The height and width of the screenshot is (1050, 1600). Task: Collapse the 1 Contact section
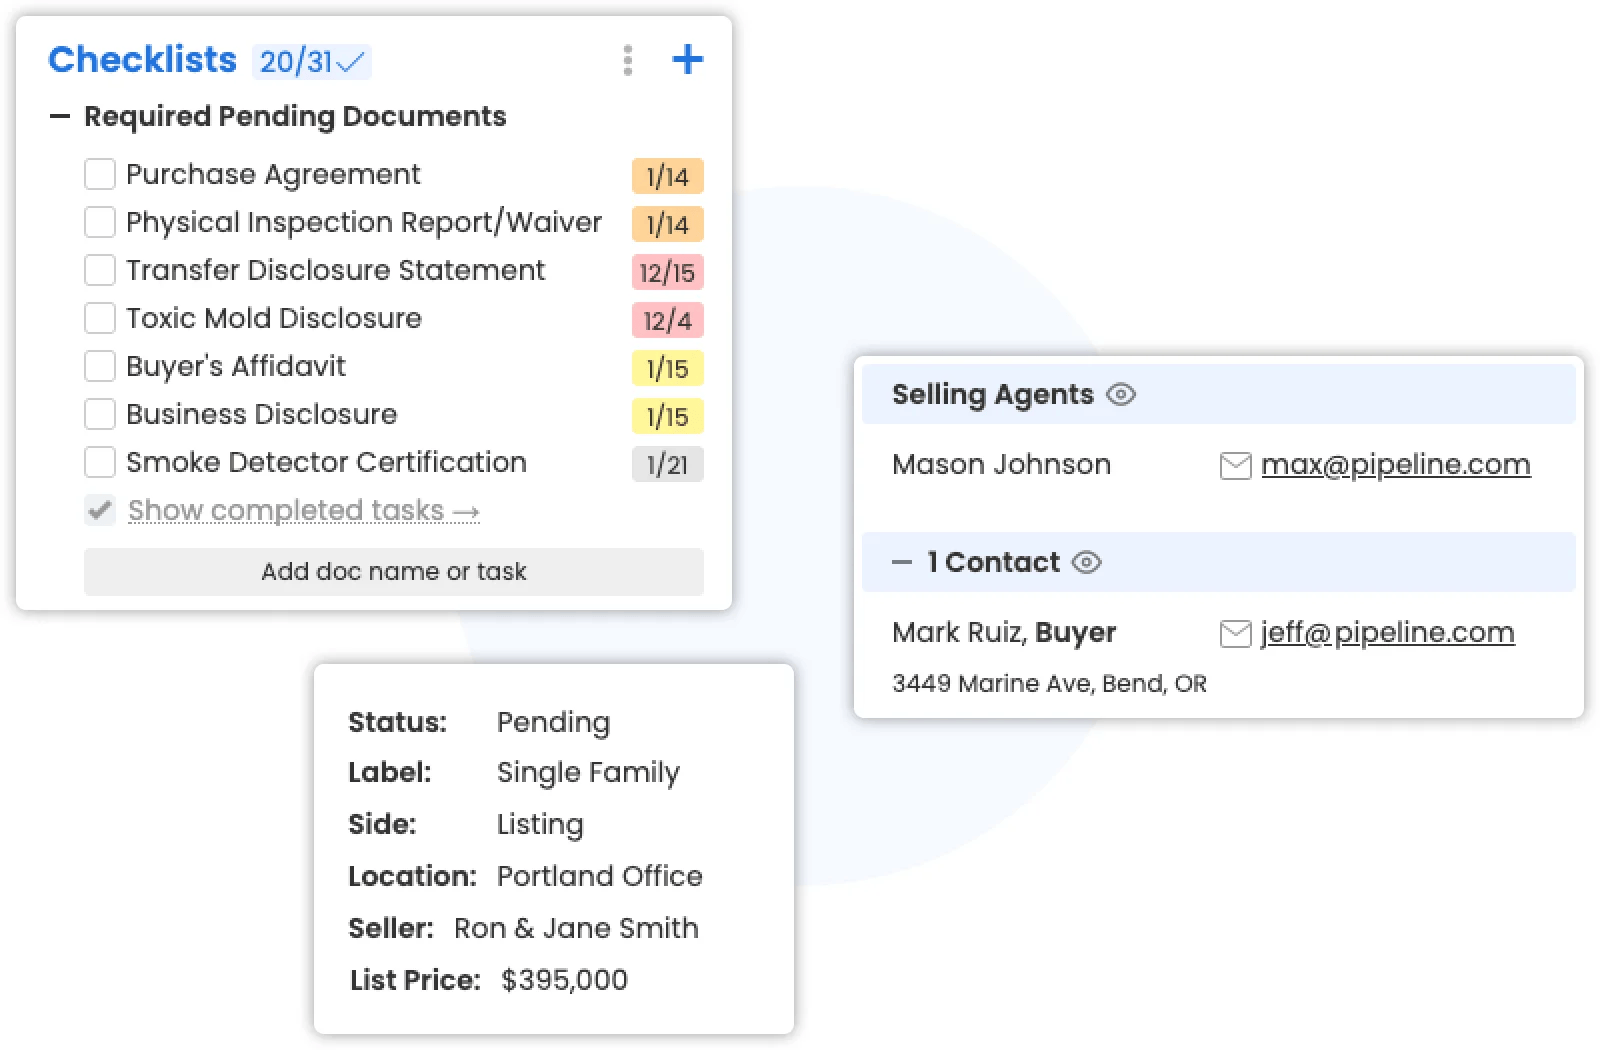tap(902, 563)
